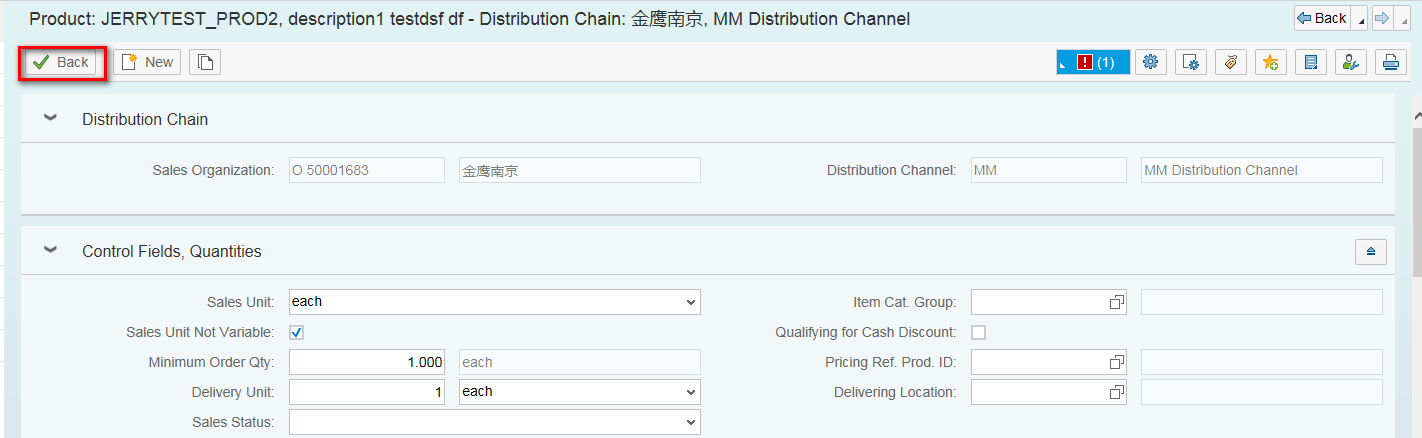Click the Delivery Unit quantity field
Viewport: 1422px width, 438px height.
tap(367, 392)
